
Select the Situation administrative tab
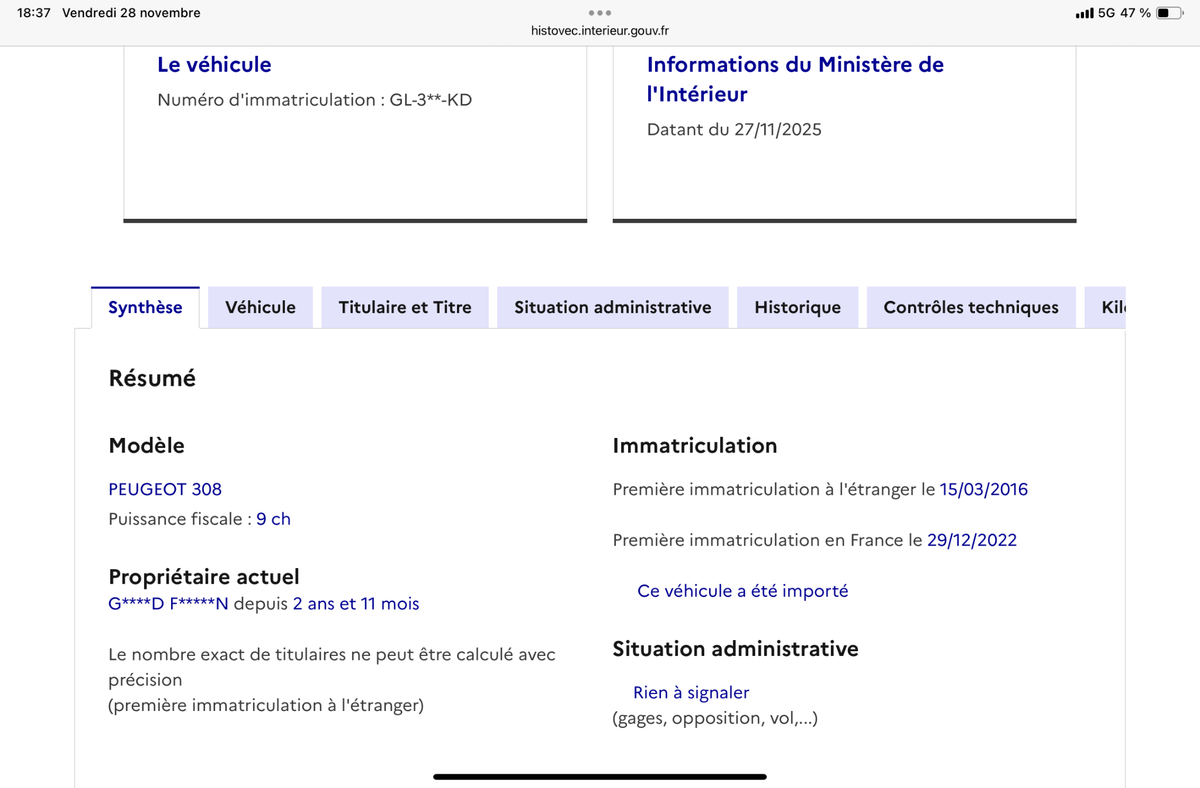613,307
